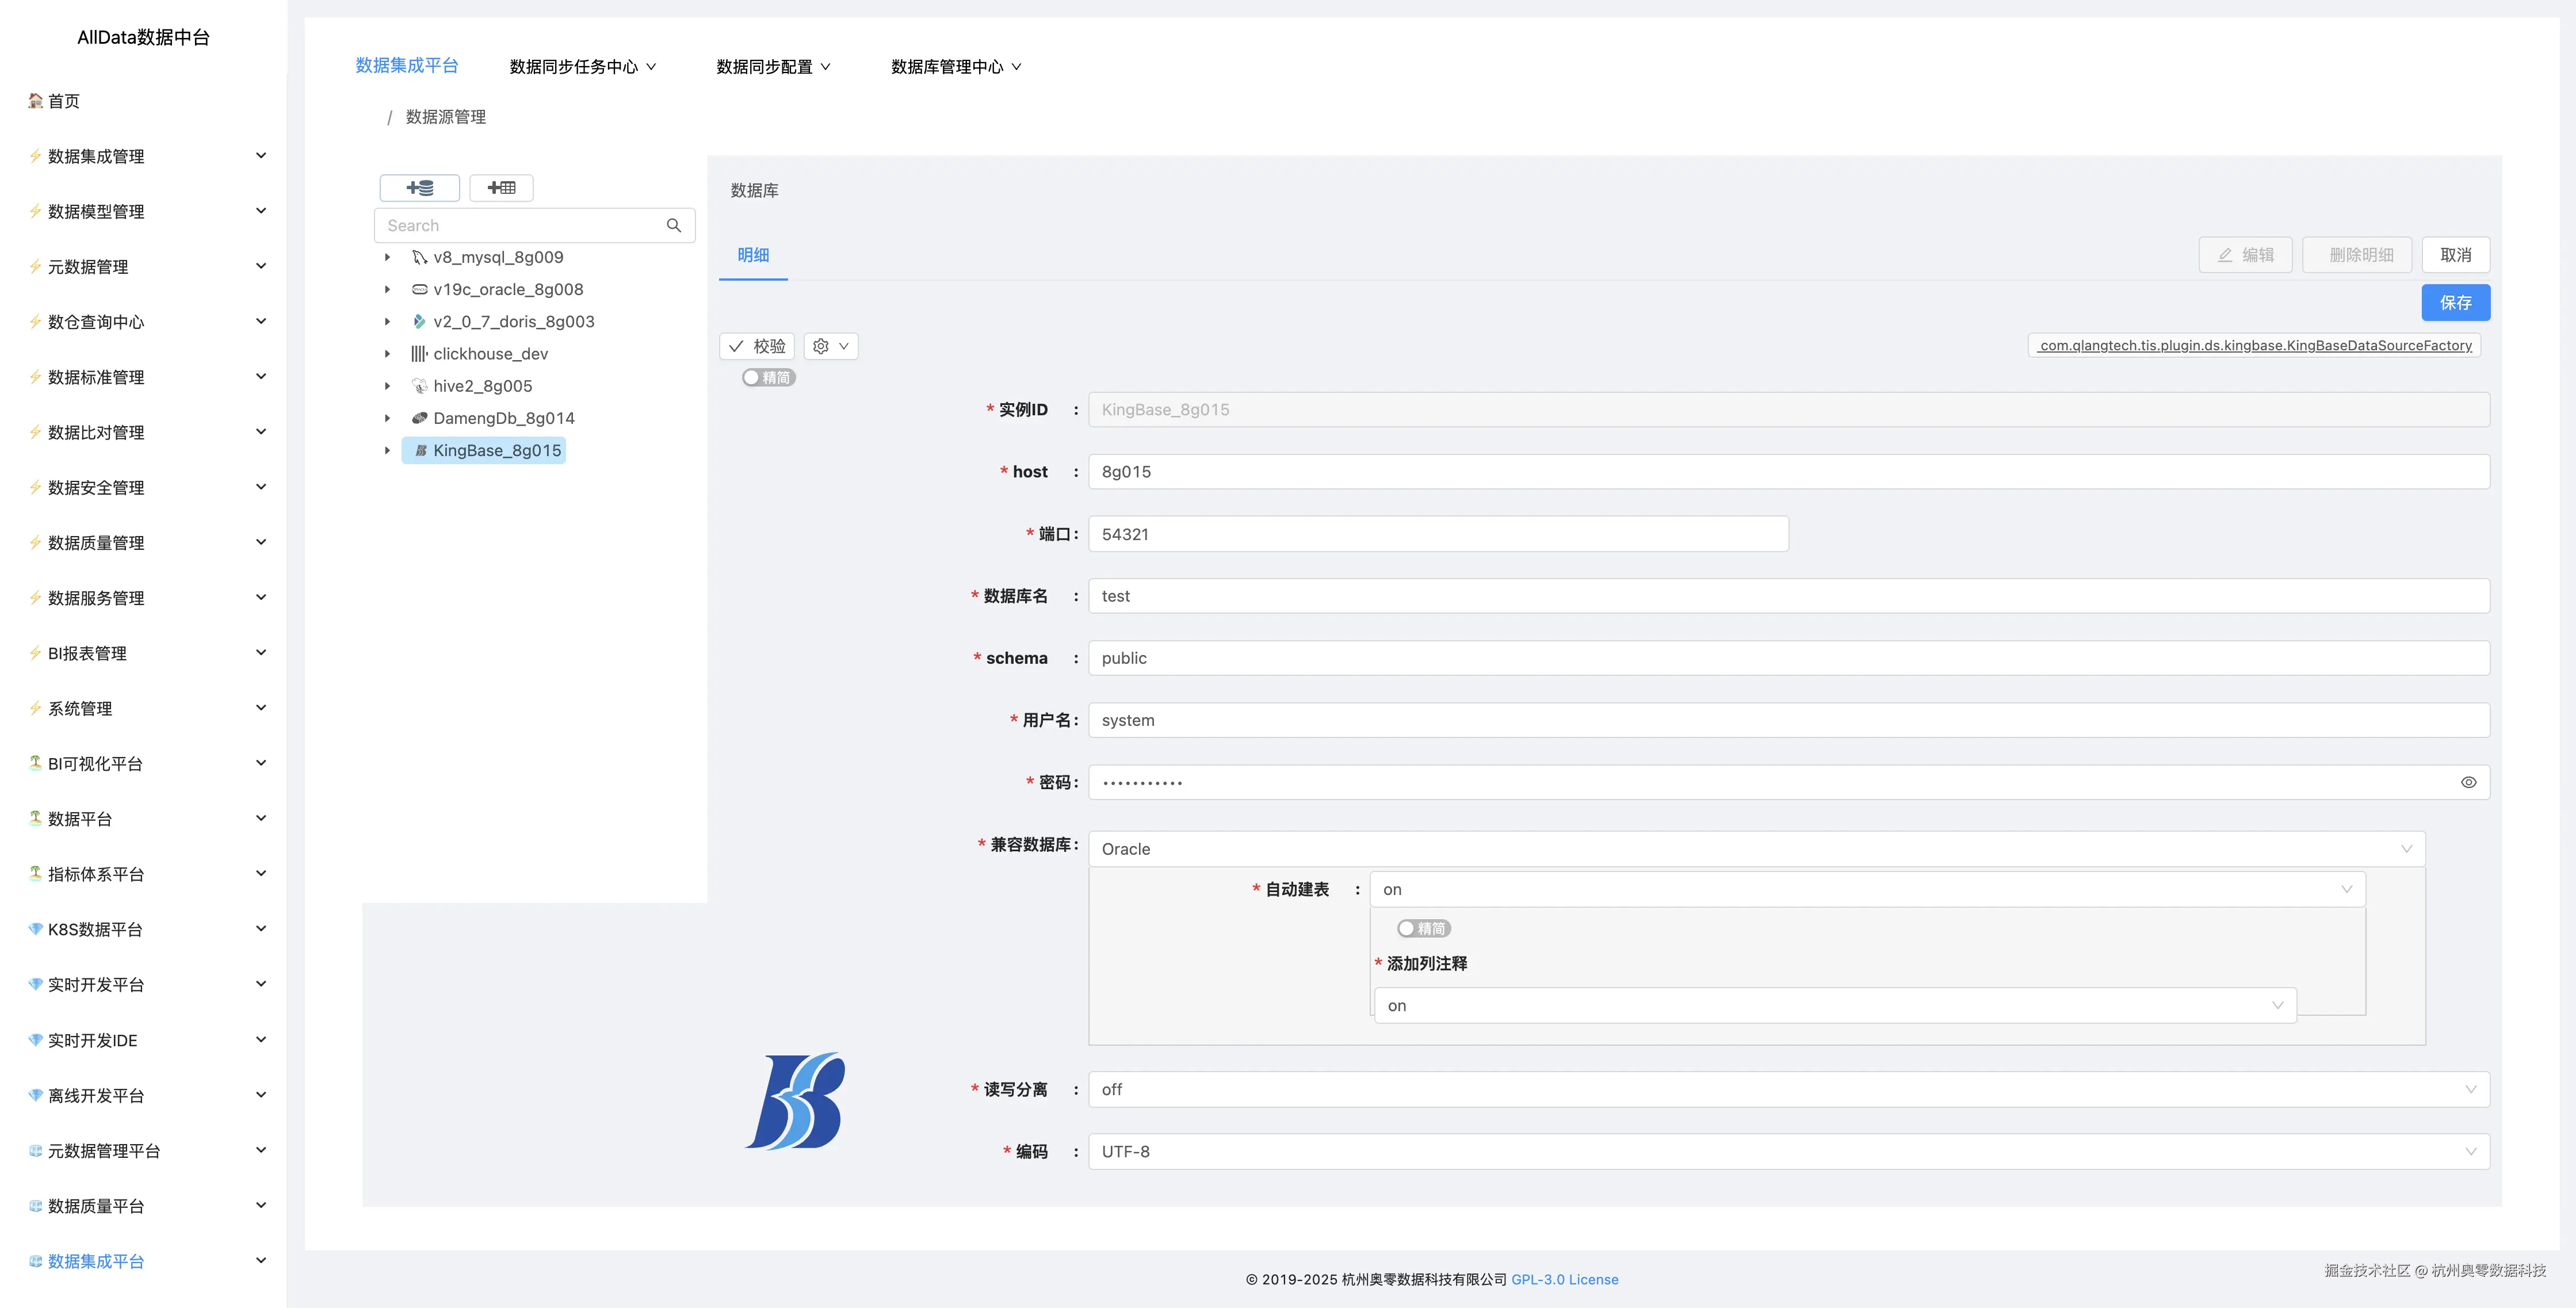The image size is (2576, 1308).
Task: Open the GPL-3.0 License link in the footer
Action: click(1564, 1279)
